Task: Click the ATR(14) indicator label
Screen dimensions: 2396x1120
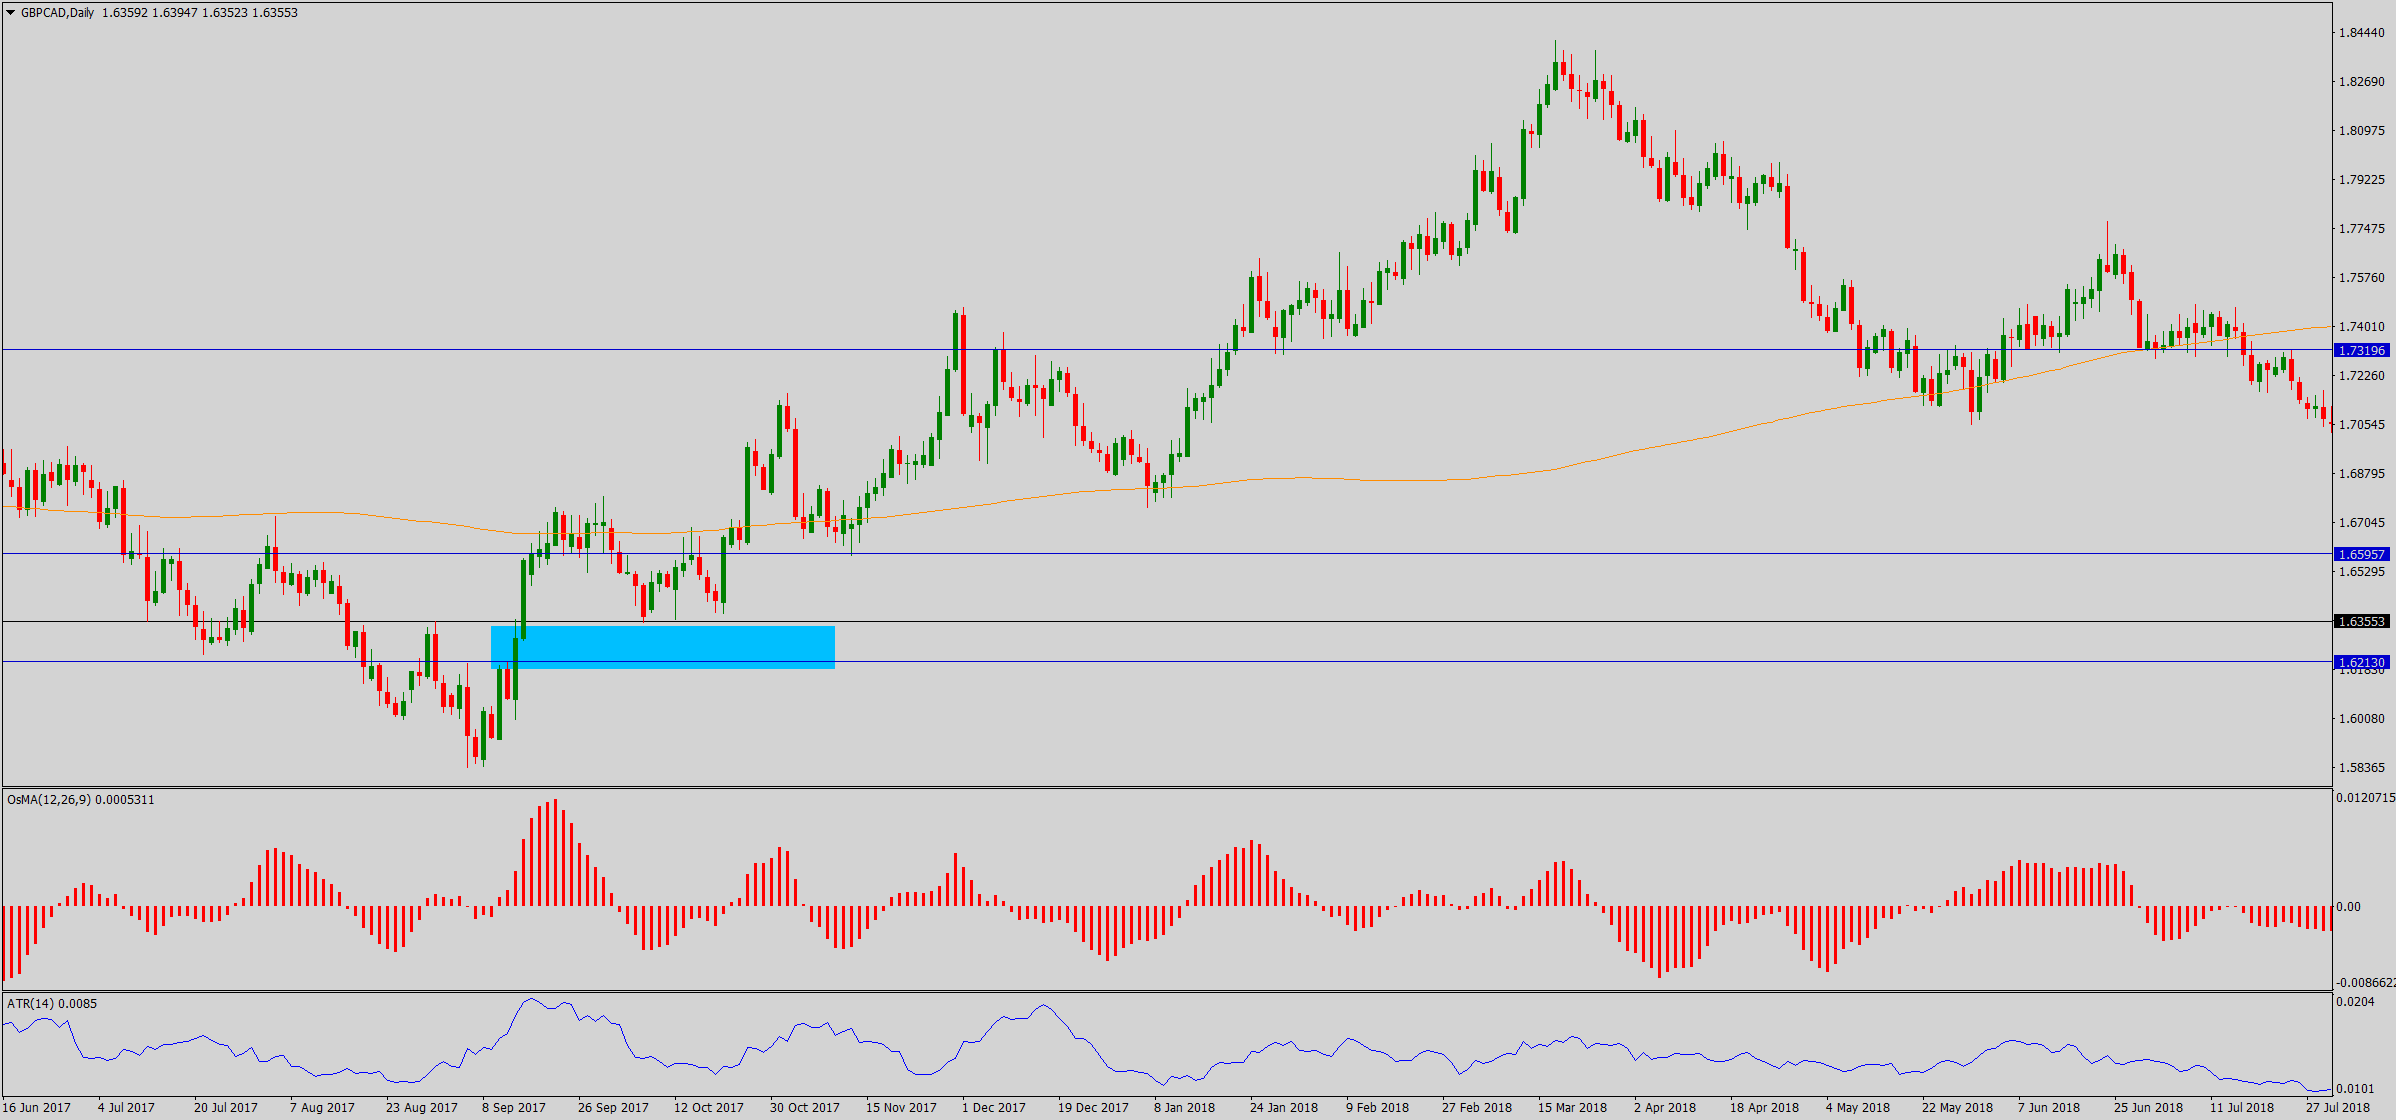Action: (32, 1004)
